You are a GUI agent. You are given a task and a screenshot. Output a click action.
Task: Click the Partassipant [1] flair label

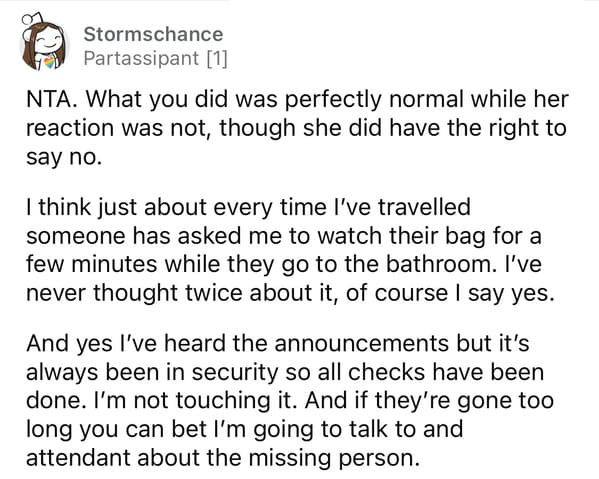155,58
